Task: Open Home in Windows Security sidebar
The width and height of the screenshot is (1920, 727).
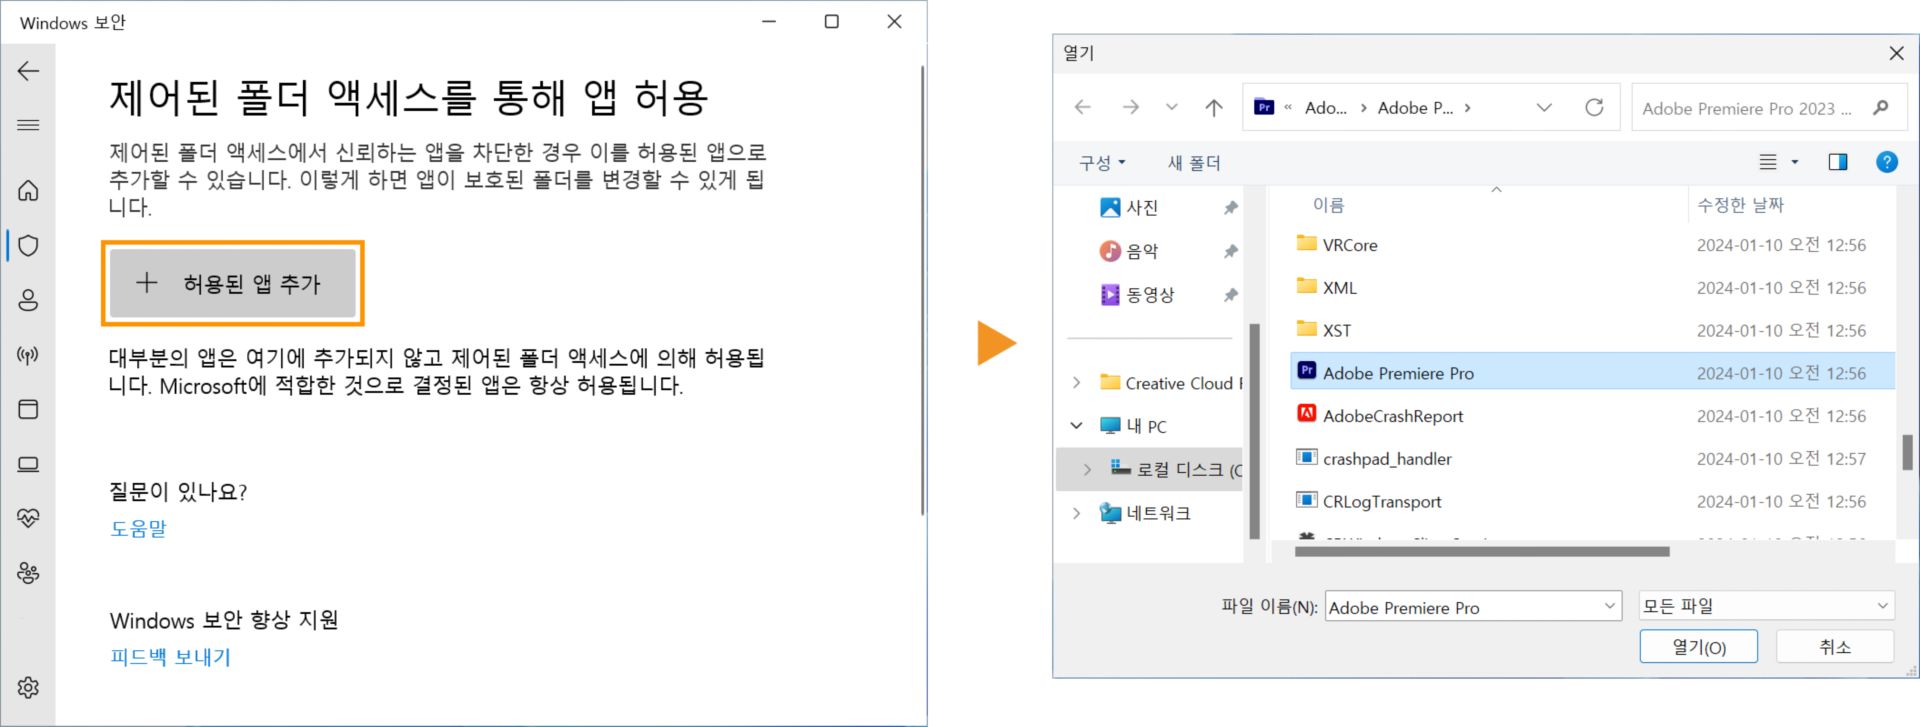Action: point(28,190)
